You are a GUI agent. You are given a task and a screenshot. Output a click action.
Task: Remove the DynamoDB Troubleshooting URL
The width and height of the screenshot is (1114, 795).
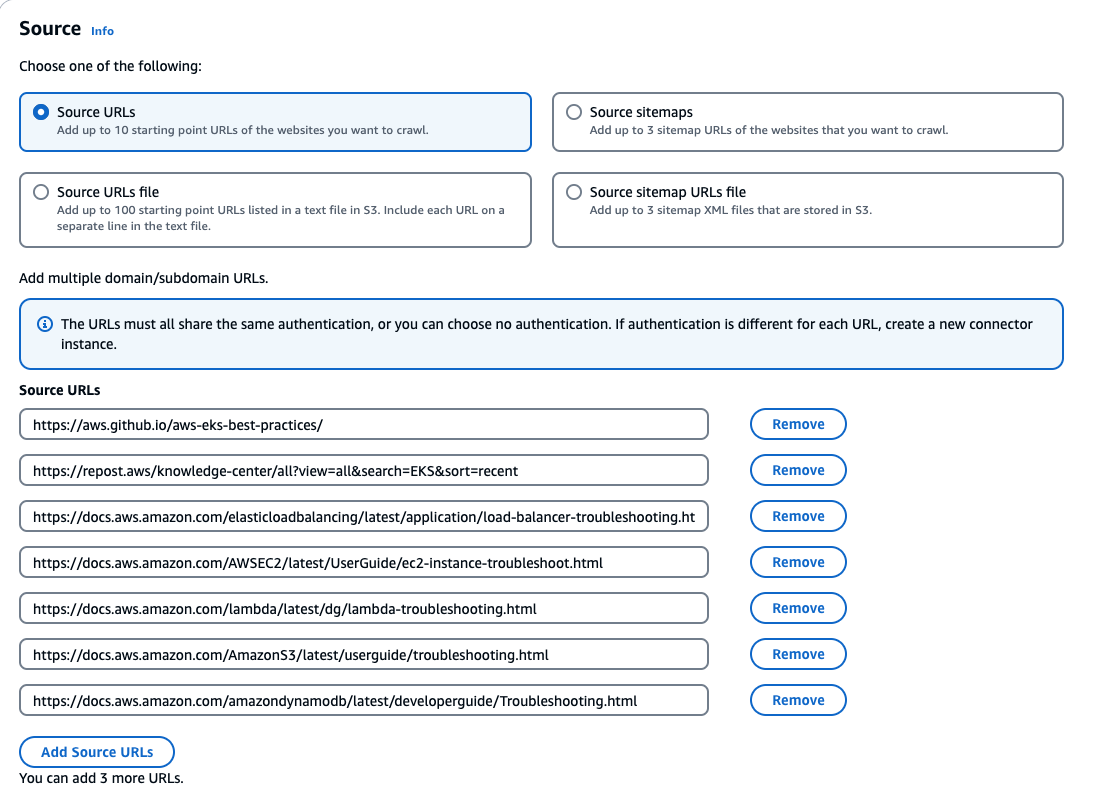click(797, 699)
